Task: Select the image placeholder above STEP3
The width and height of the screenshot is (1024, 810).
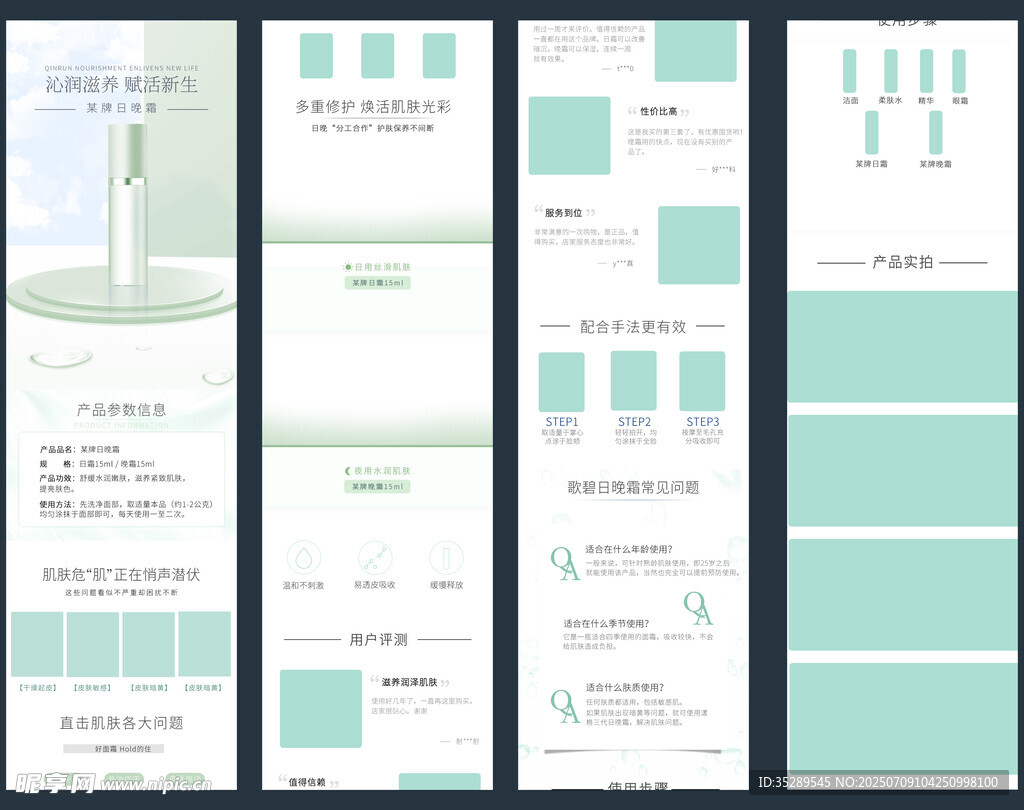Action: click(702, 381)
